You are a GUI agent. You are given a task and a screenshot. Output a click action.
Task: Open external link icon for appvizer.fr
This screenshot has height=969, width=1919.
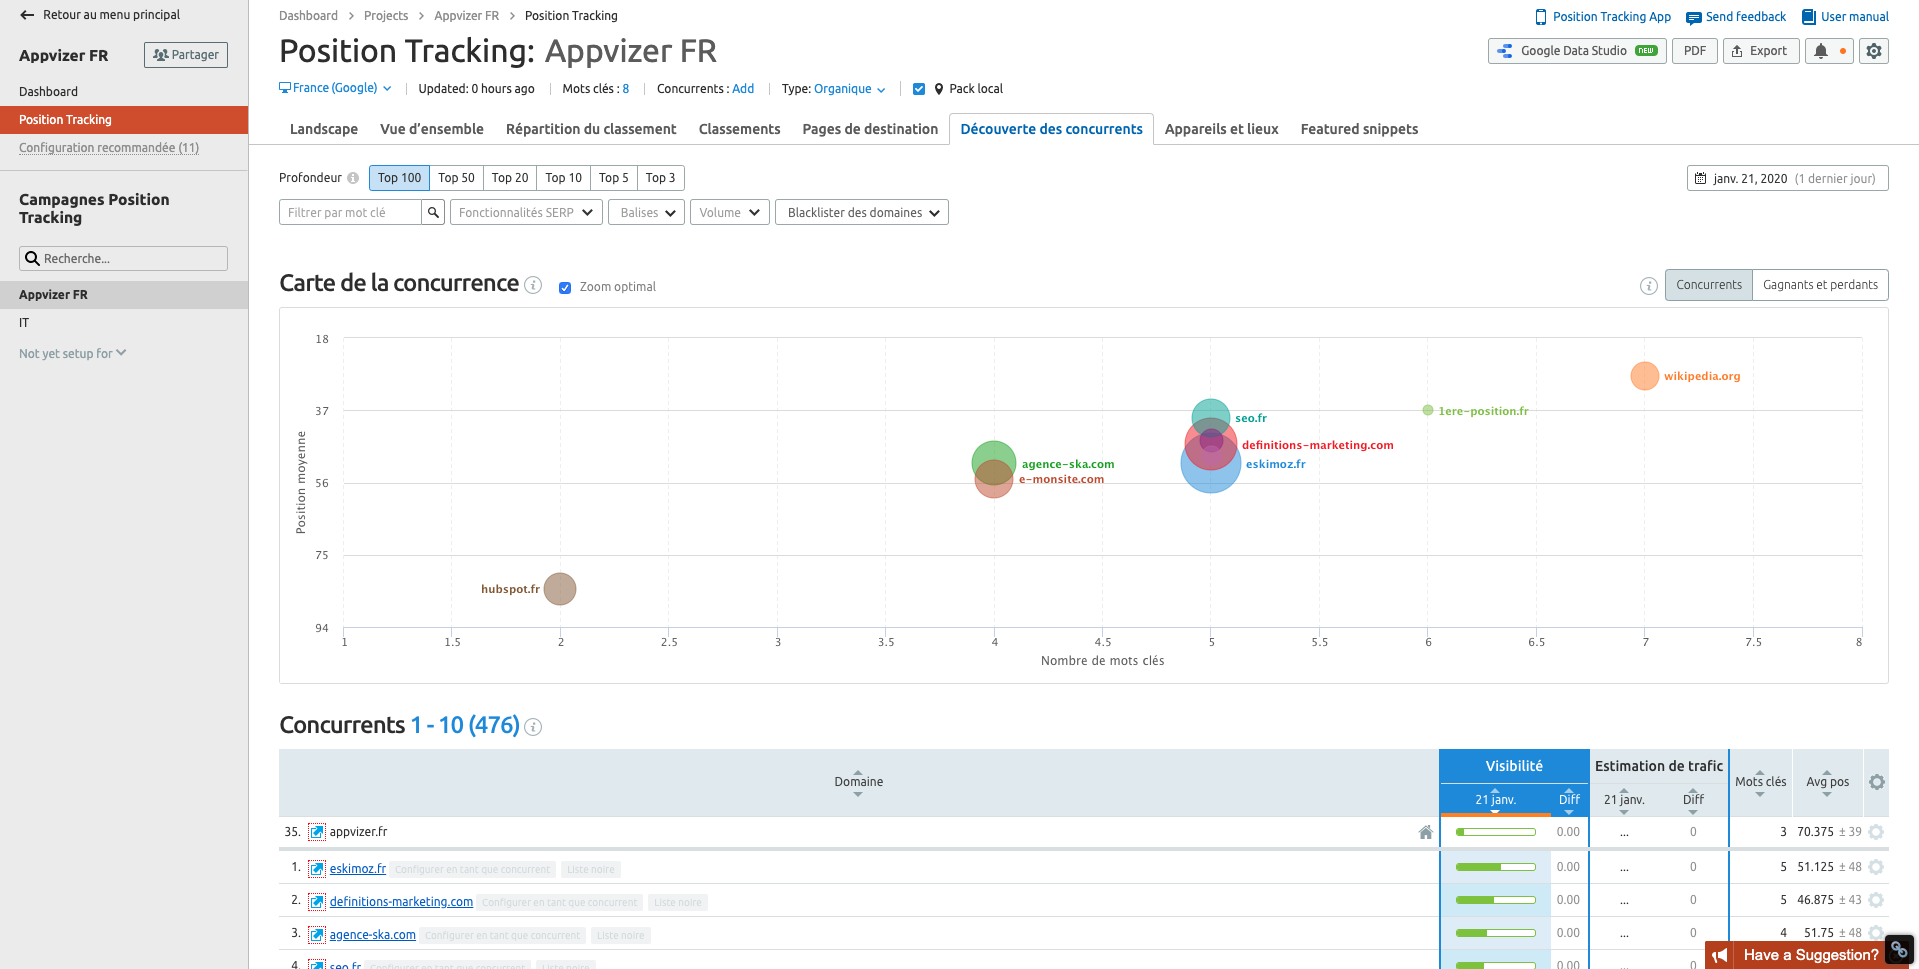pyautogui.click(x=317, y=832)
